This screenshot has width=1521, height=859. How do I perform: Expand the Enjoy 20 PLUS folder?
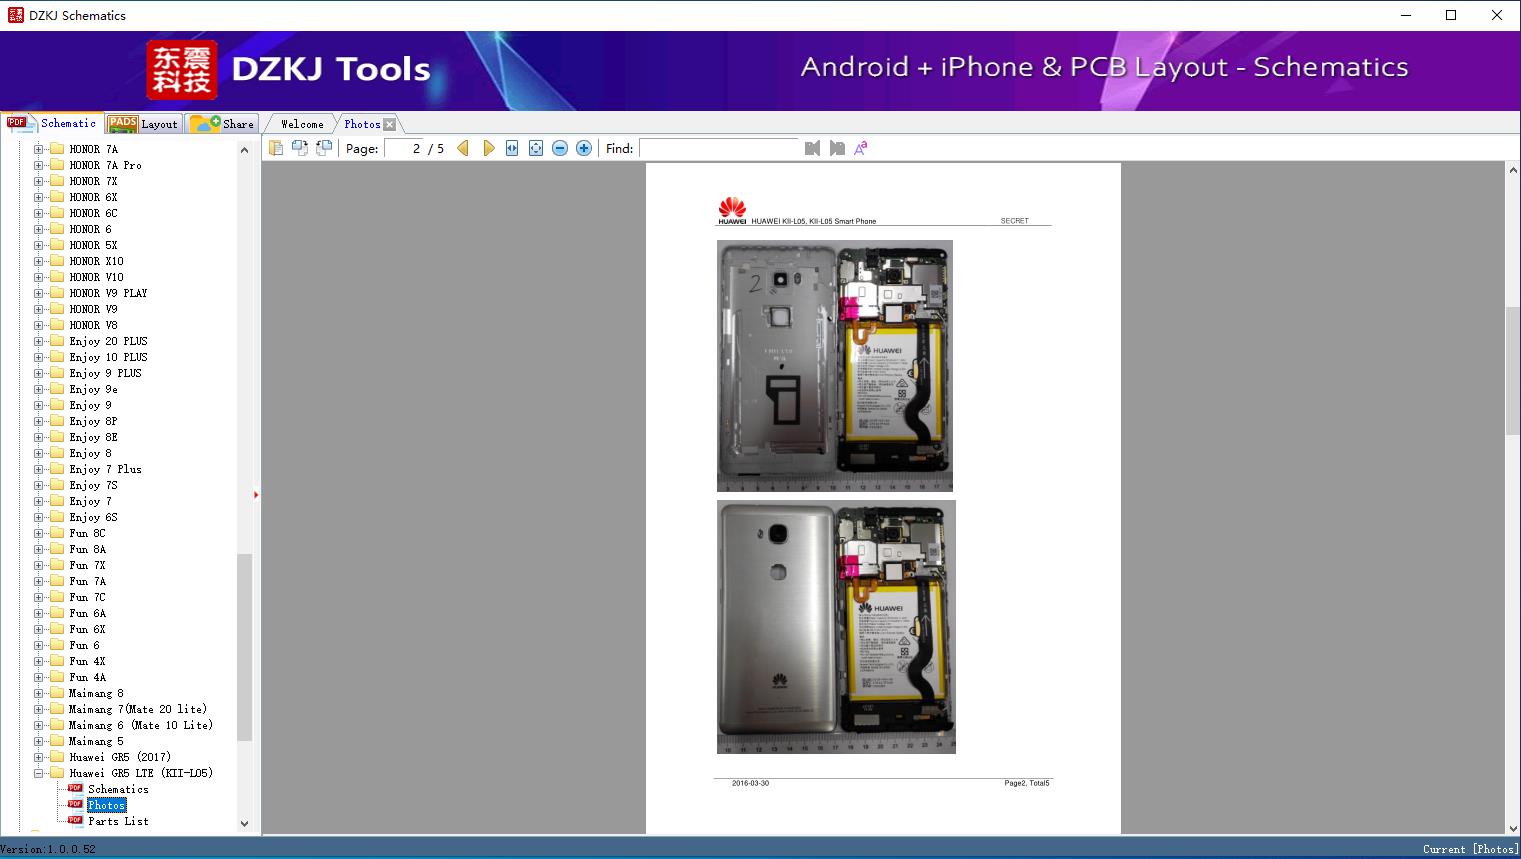[x=38, y=341]
